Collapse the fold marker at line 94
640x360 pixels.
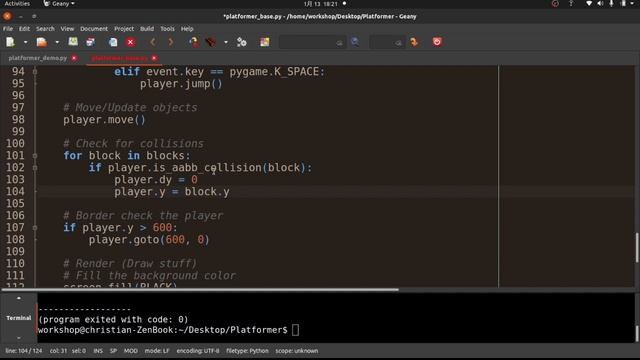(x=35, y=72)
